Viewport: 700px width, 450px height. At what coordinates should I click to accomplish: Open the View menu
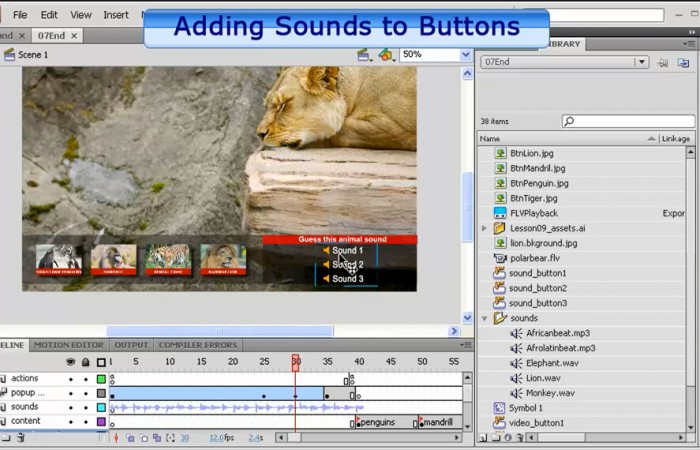pyautogui.click(x=81, y=15)
